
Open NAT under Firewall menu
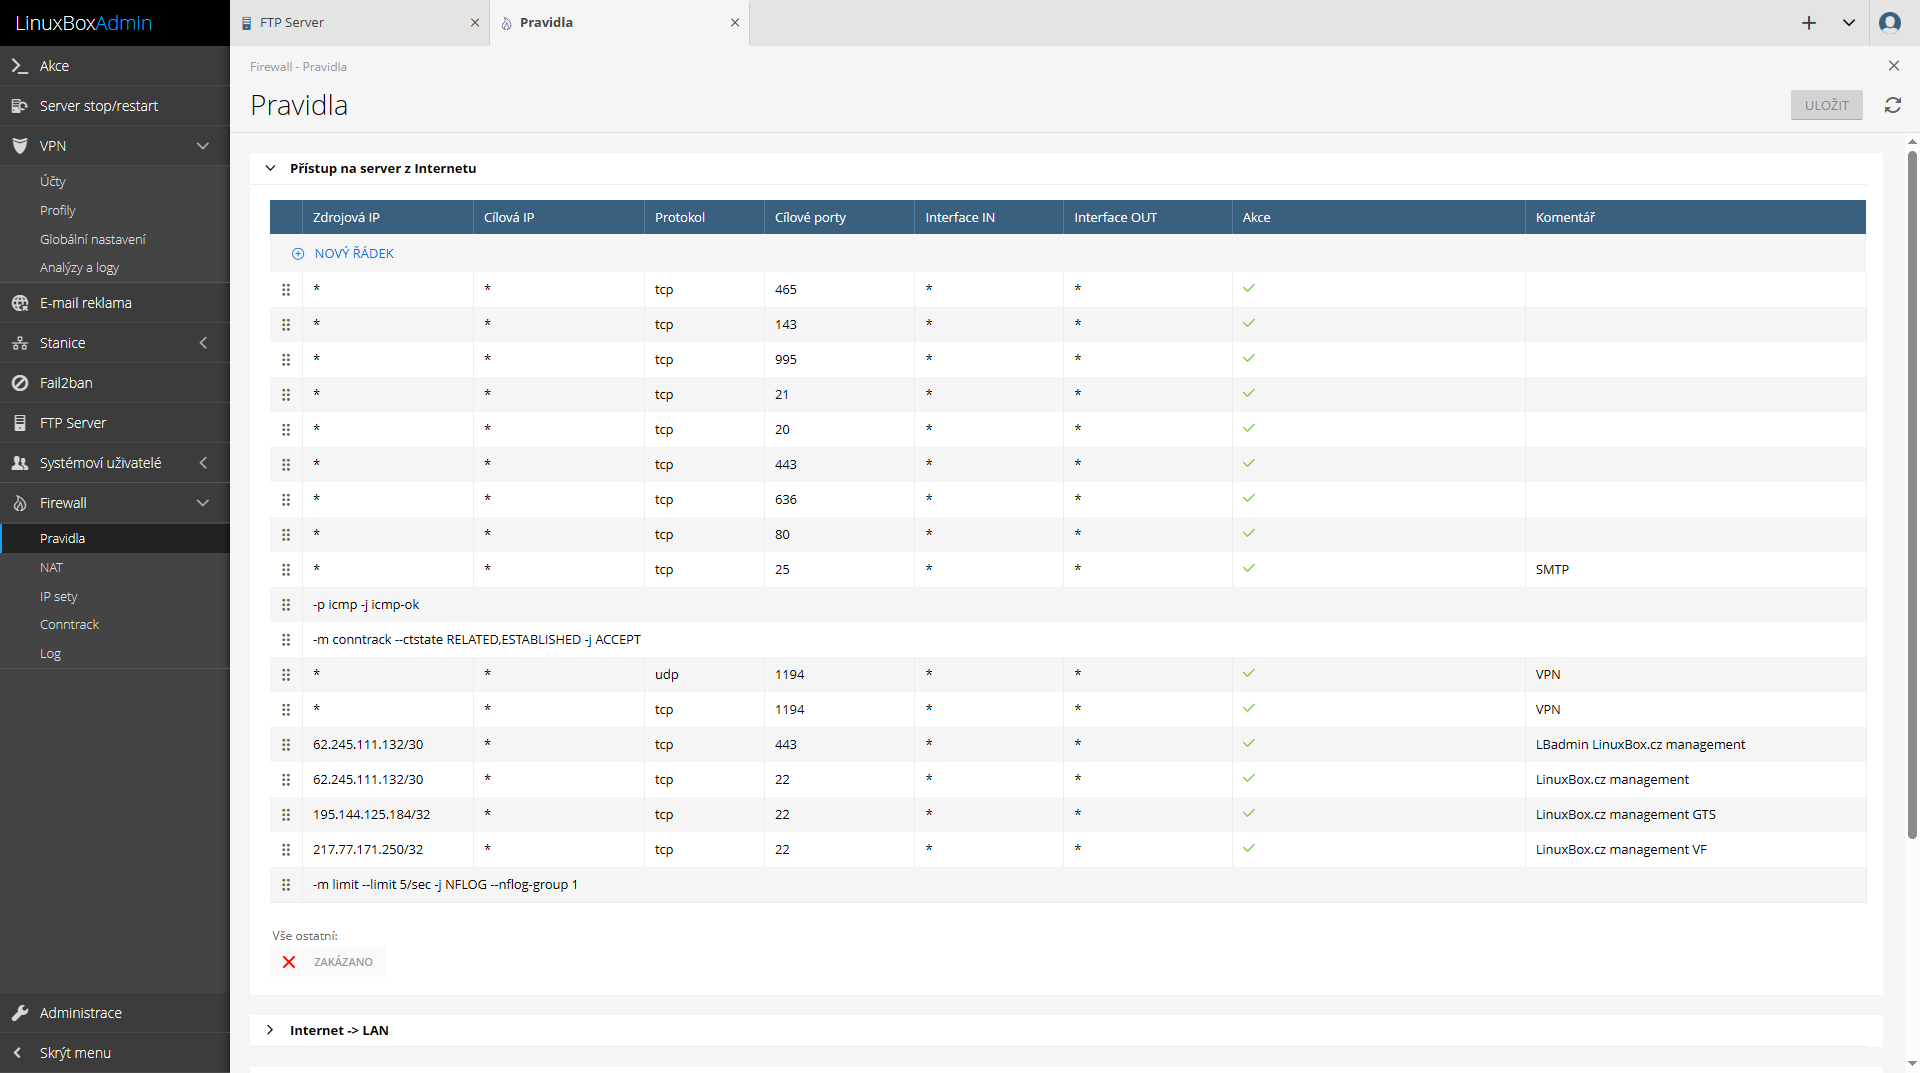click(x=51, y=567)
